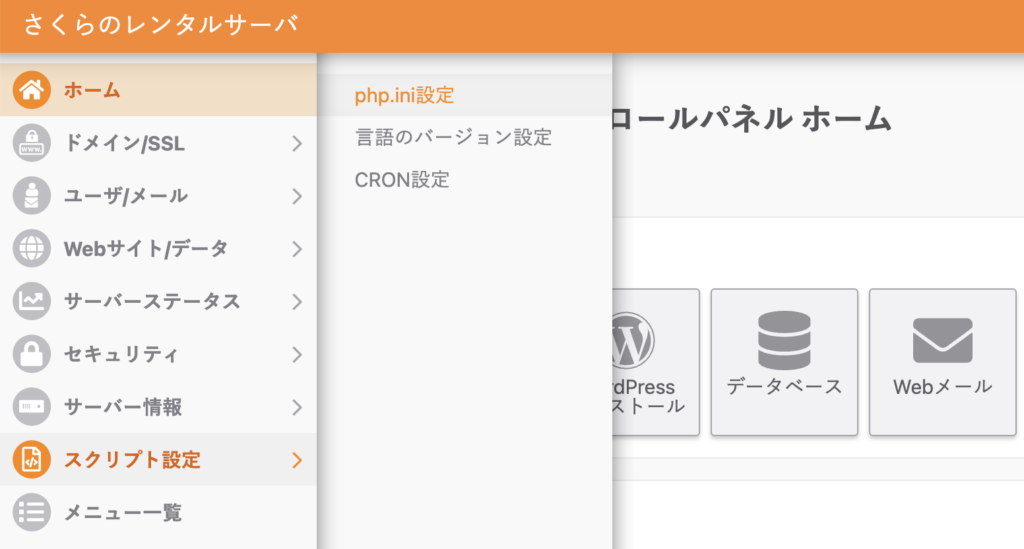Click the ドメイン/SSL www lock icon
The height and width of the screenshot is (549, 1024).
(x=31, y=143)
